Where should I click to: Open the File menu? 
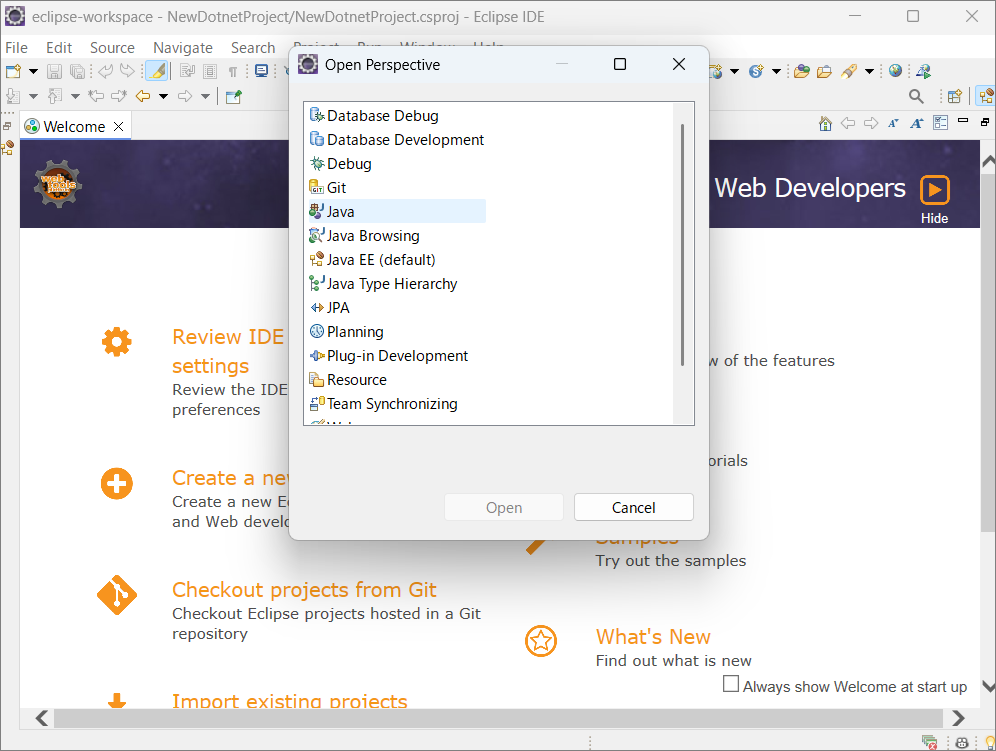pyautogui.click(x=17, y=48)
